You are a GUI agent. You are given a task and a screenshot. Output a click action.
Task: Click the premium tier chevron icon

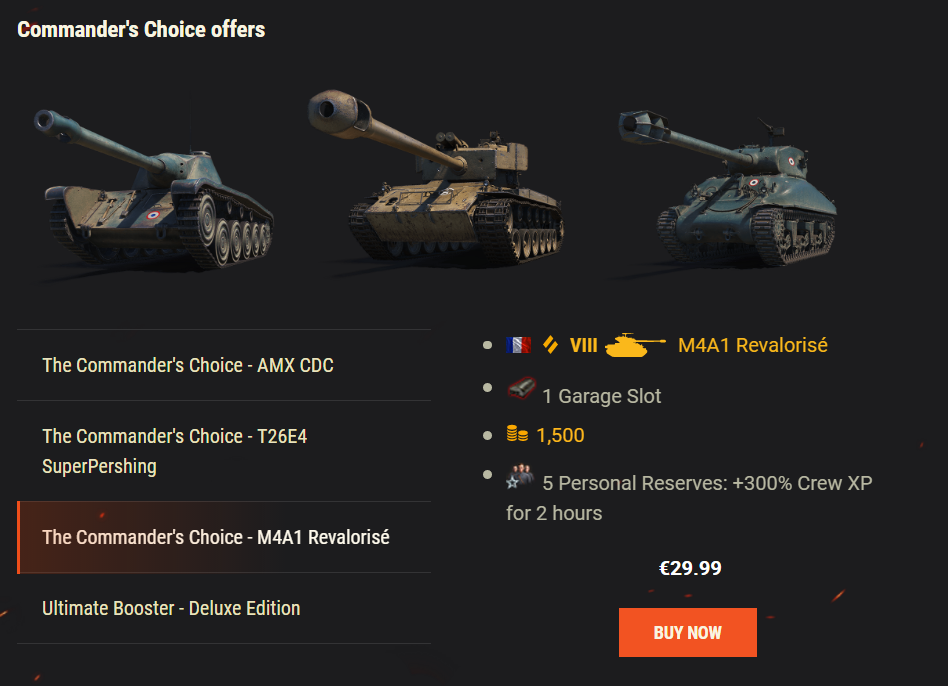(550, 345)
